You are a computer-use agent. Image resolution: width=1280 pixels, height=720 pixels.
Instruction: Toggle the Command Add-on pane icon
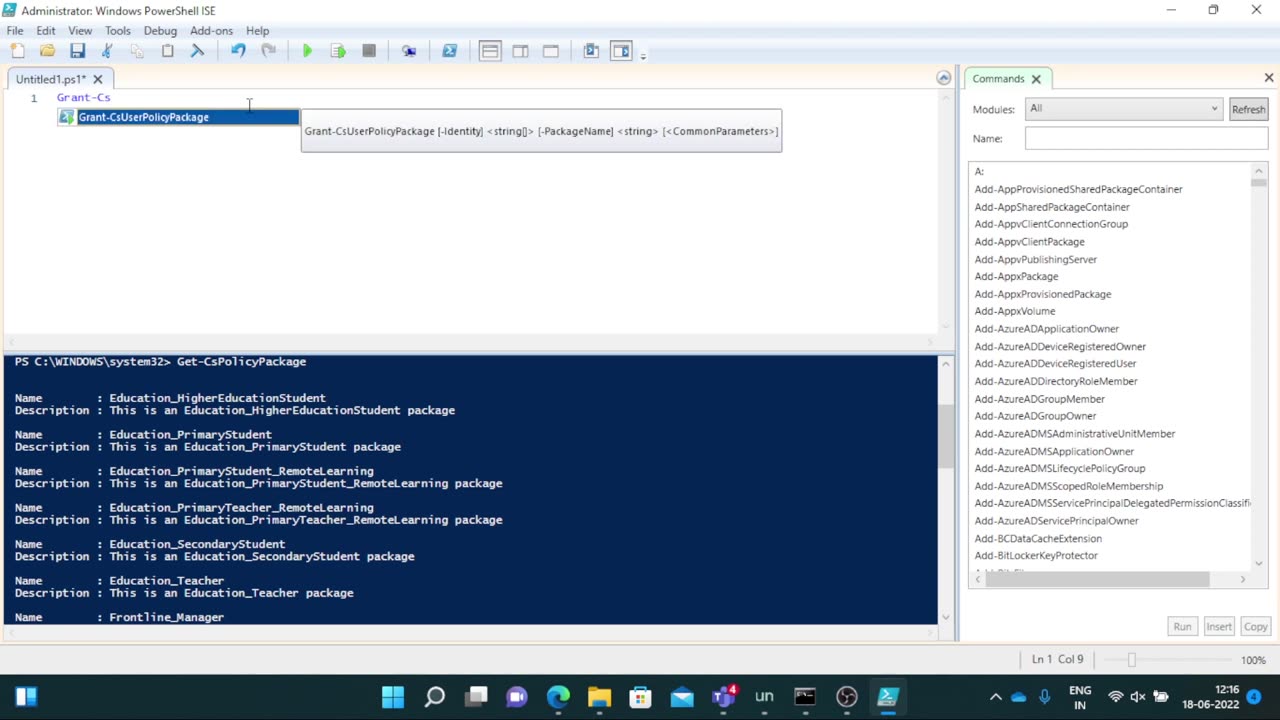[x=621, y=51]
